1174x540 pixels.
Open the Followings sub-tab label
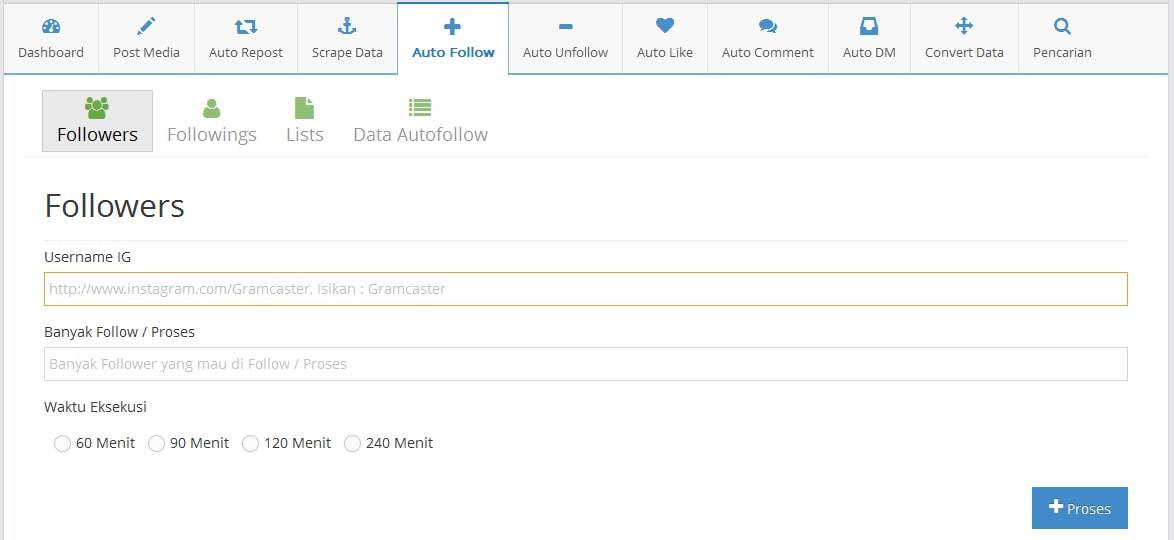pos(212,135)
